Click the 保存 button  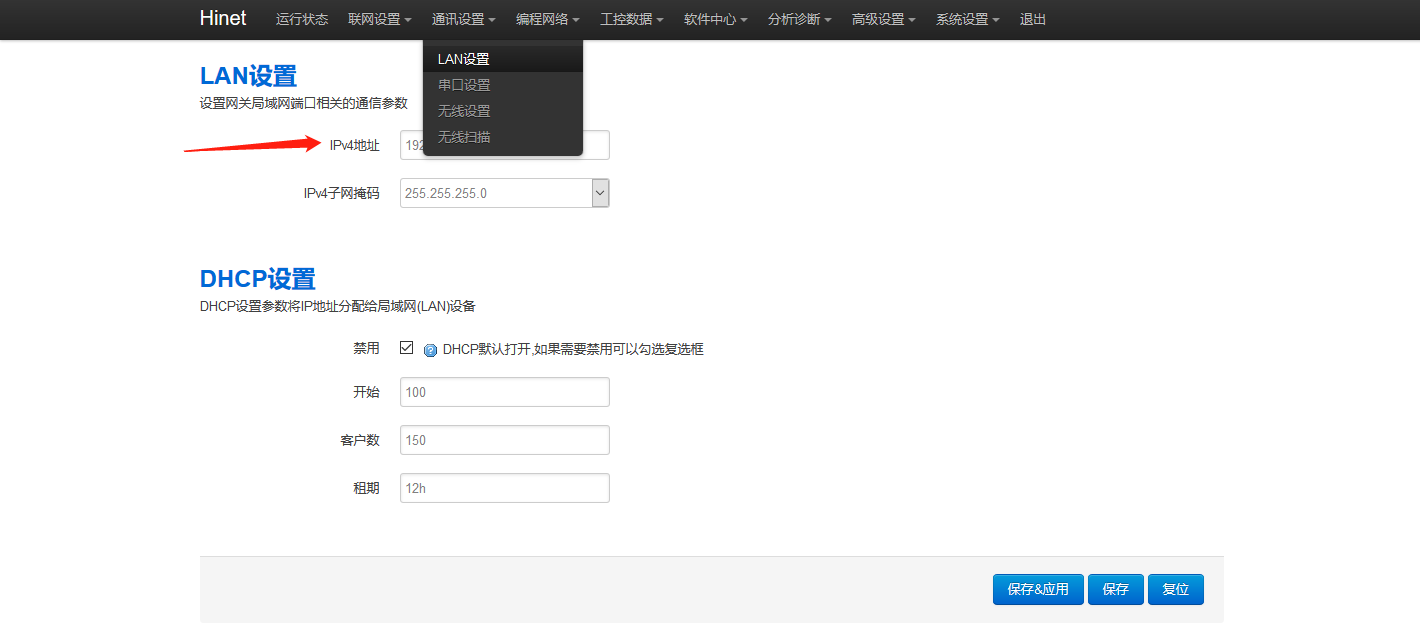coord(1115,589)
